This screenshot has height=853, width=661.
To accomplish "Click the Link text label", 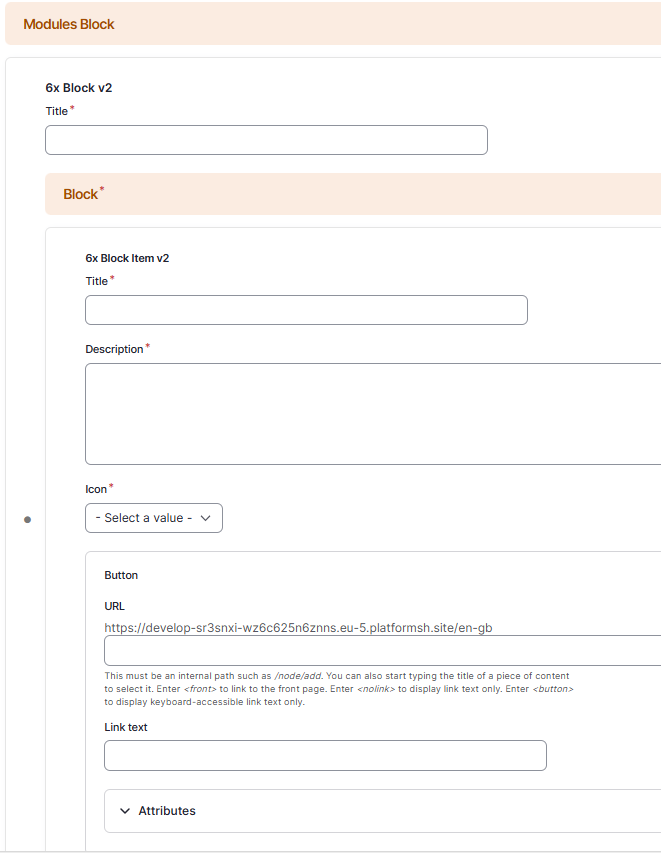I will [x=126, y=727].
